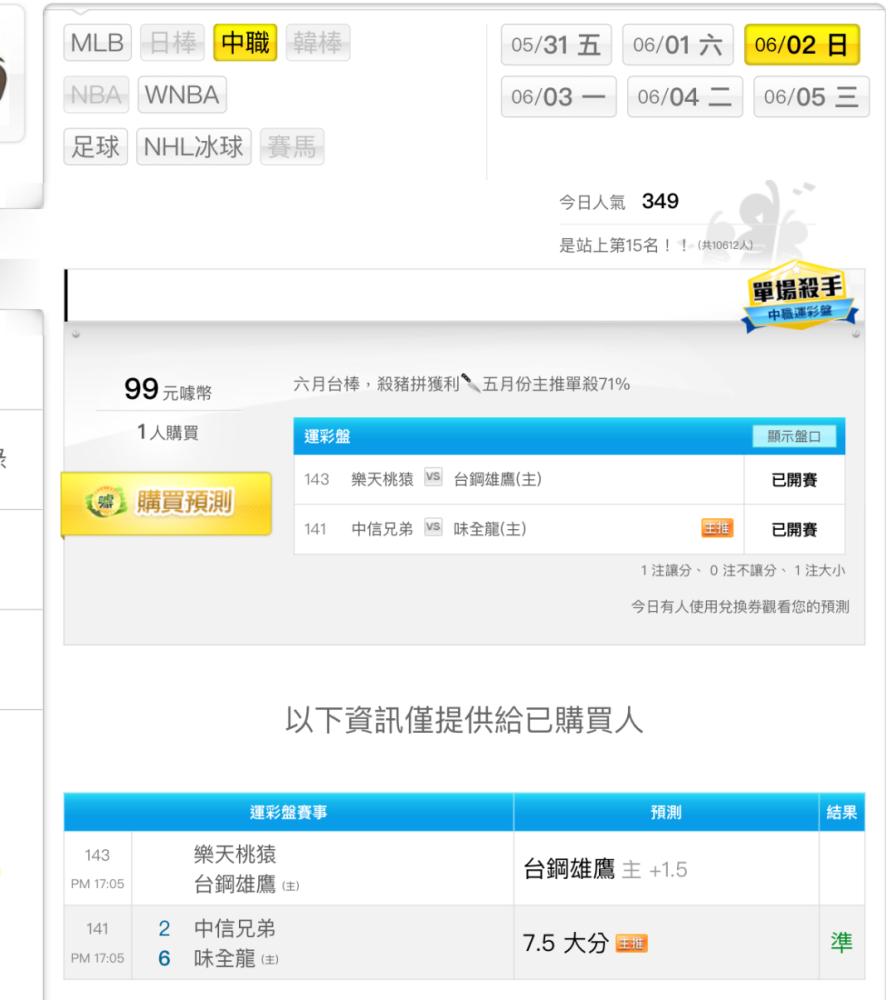Click the 六月台棒 headline text

[x=462, y=384]
